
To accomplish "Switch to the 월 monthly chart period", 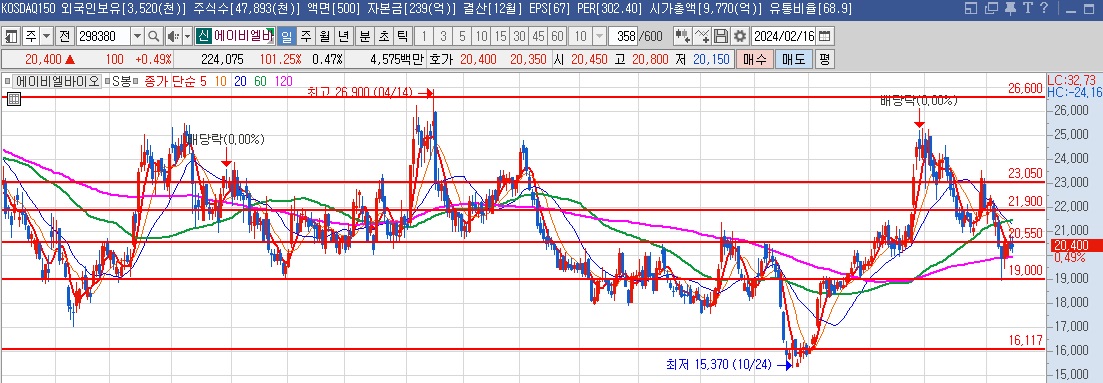I will [x=324, y=37].
